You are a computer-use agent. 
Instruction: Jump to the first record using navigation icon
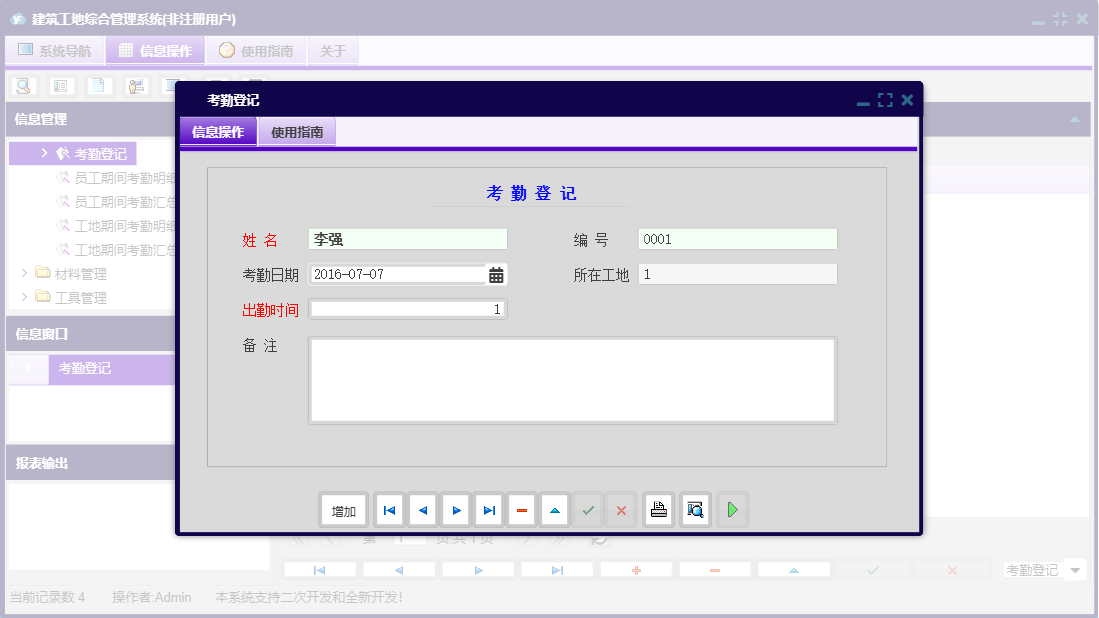pos(389,509)
